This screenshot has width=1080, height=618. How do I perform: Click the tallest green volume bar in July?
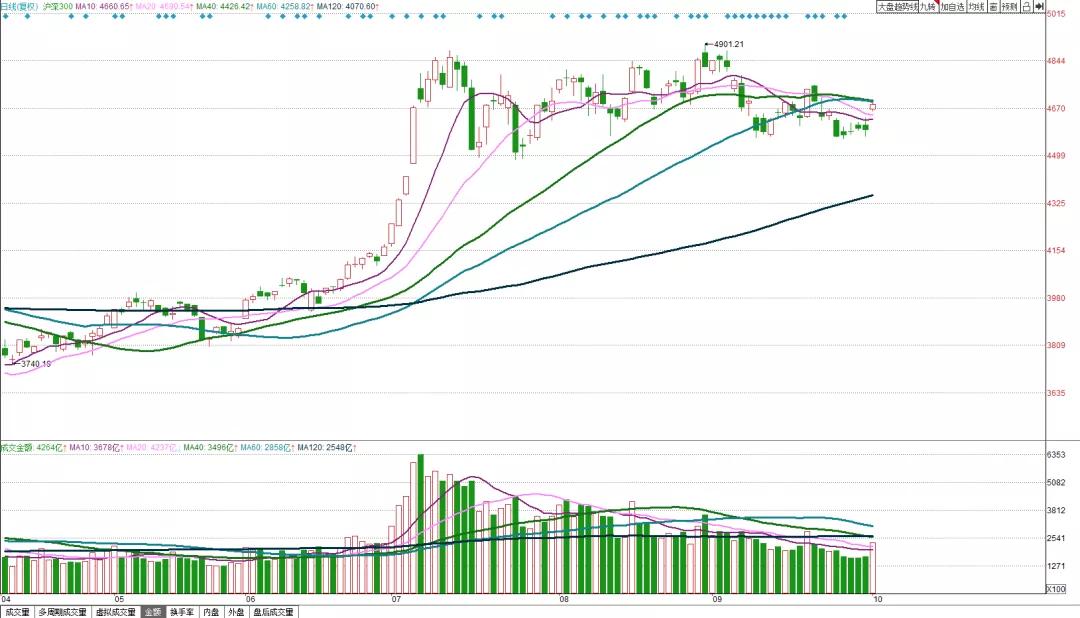(421, 524)
